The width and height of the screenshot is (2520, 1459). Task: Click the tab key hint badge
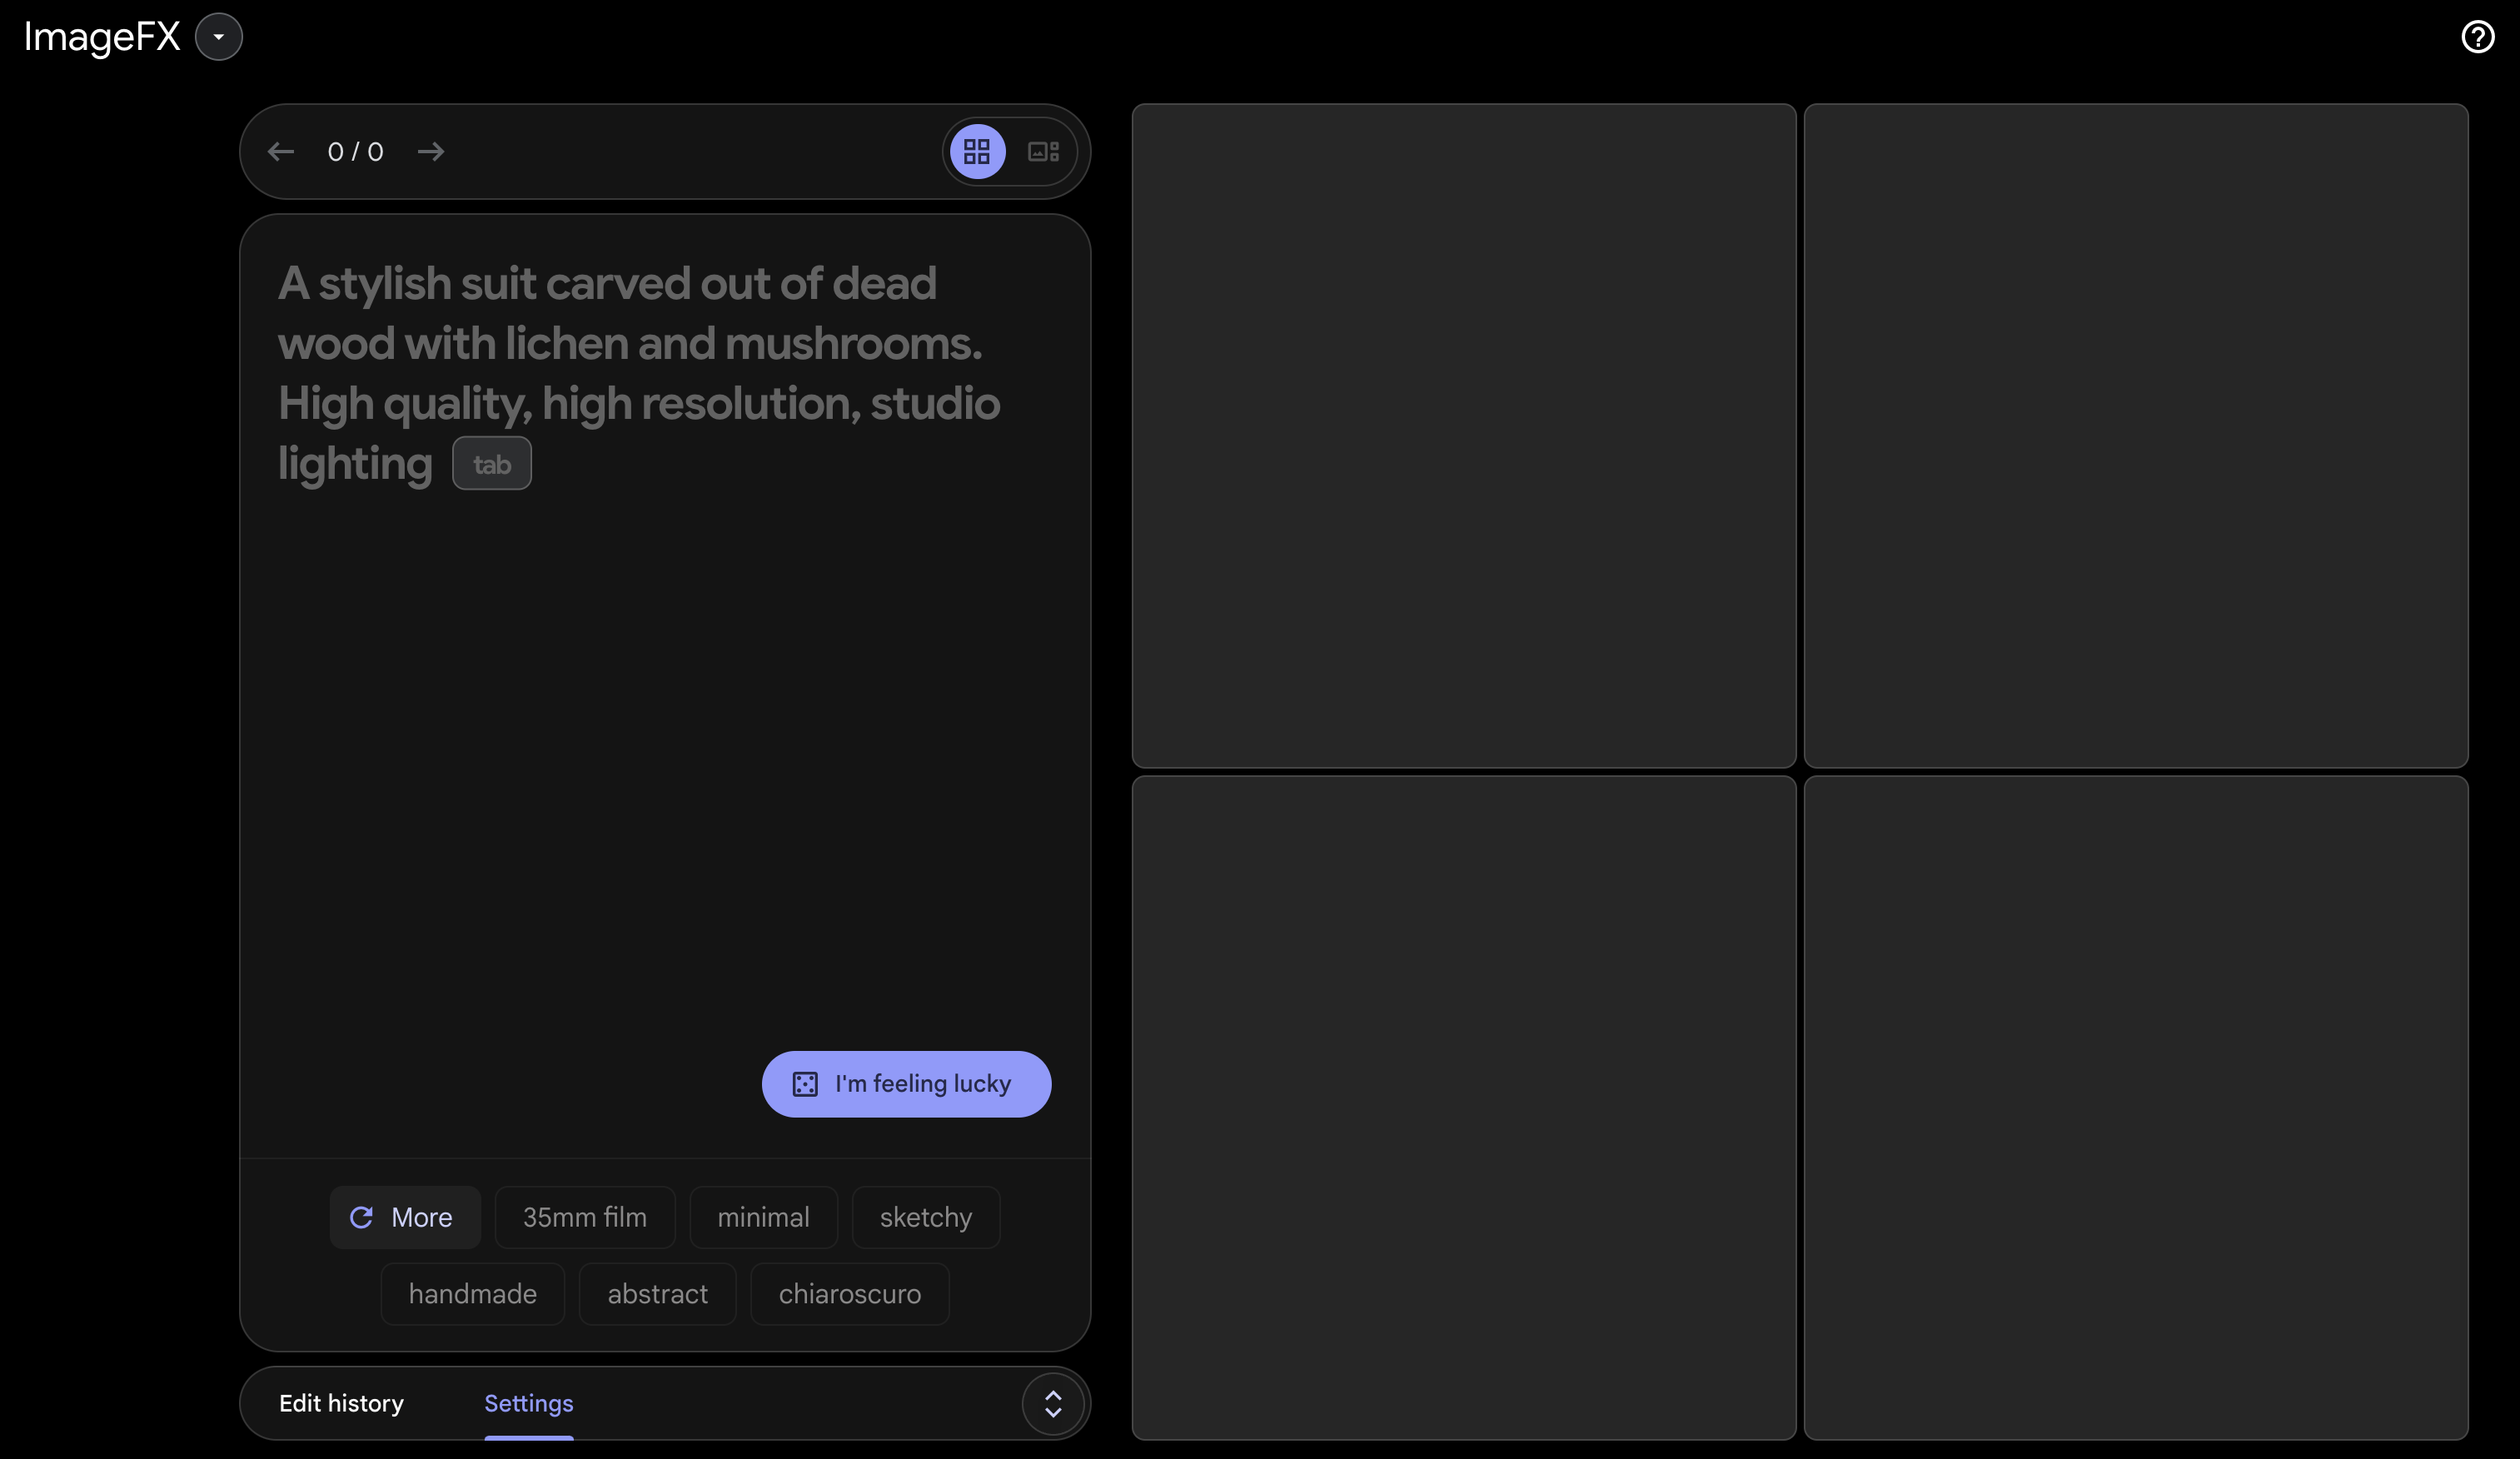pyautogui.click(x=491, y=464)
